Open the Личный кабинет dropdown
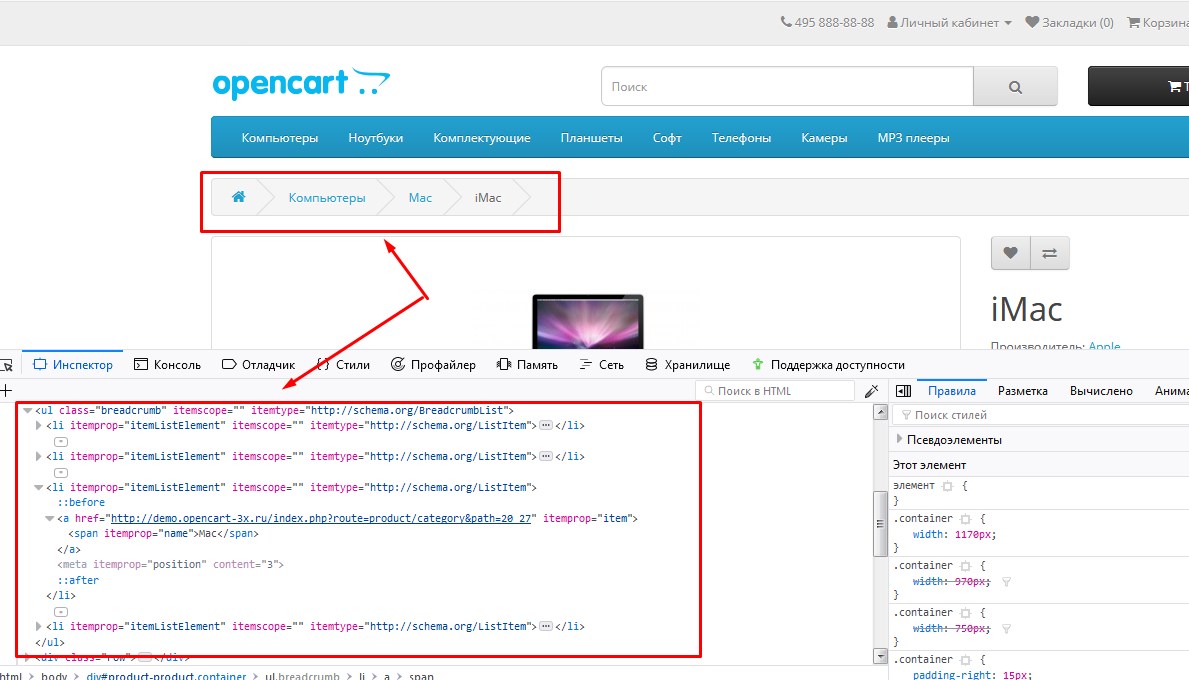Viewport: 1189px width, 680px height. [x=949, y=22]
